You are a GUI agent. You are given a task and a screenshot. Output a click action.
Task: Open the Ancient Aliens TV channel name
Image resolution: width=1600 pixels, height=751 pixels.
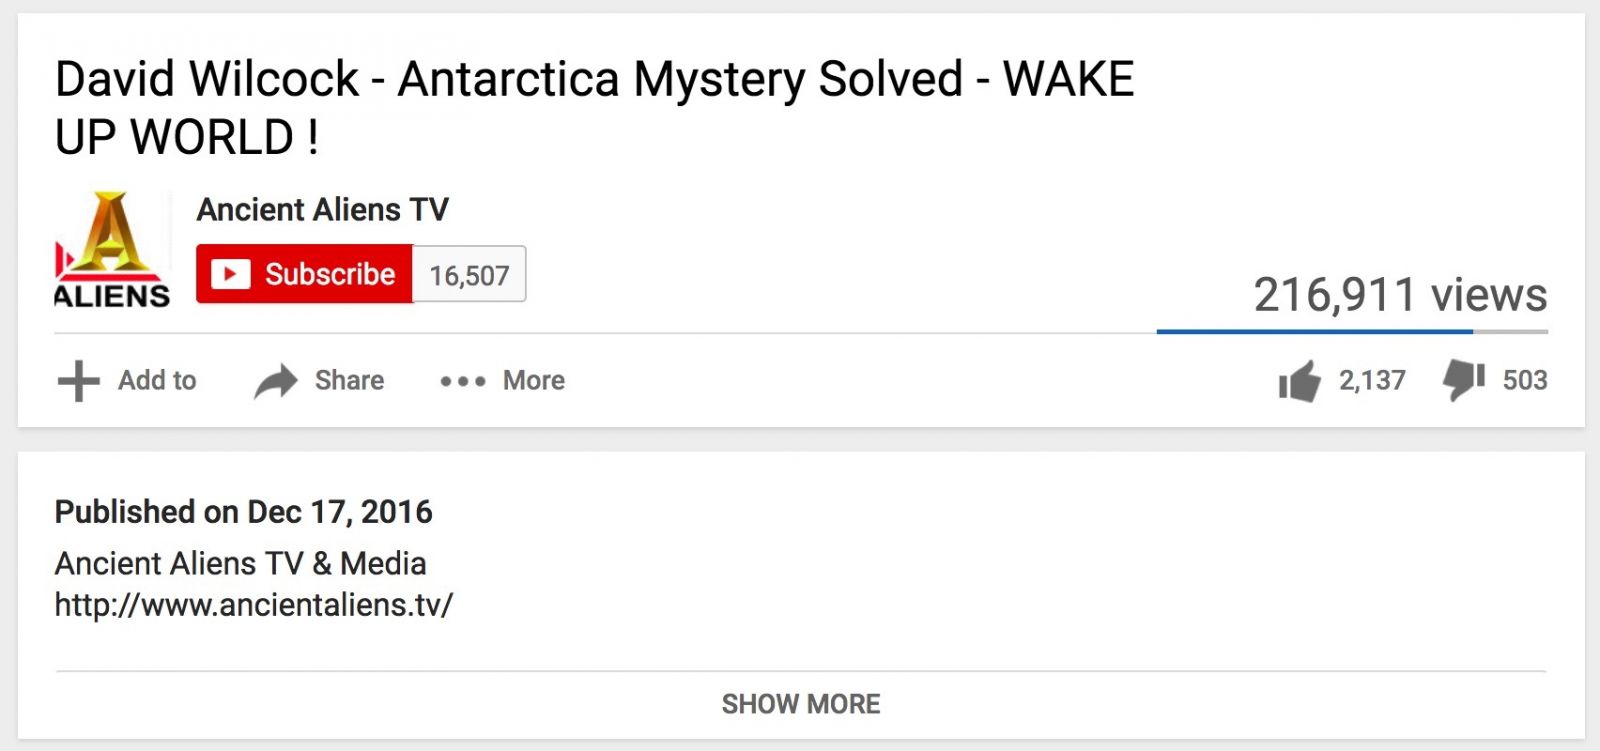pos(322,209)
